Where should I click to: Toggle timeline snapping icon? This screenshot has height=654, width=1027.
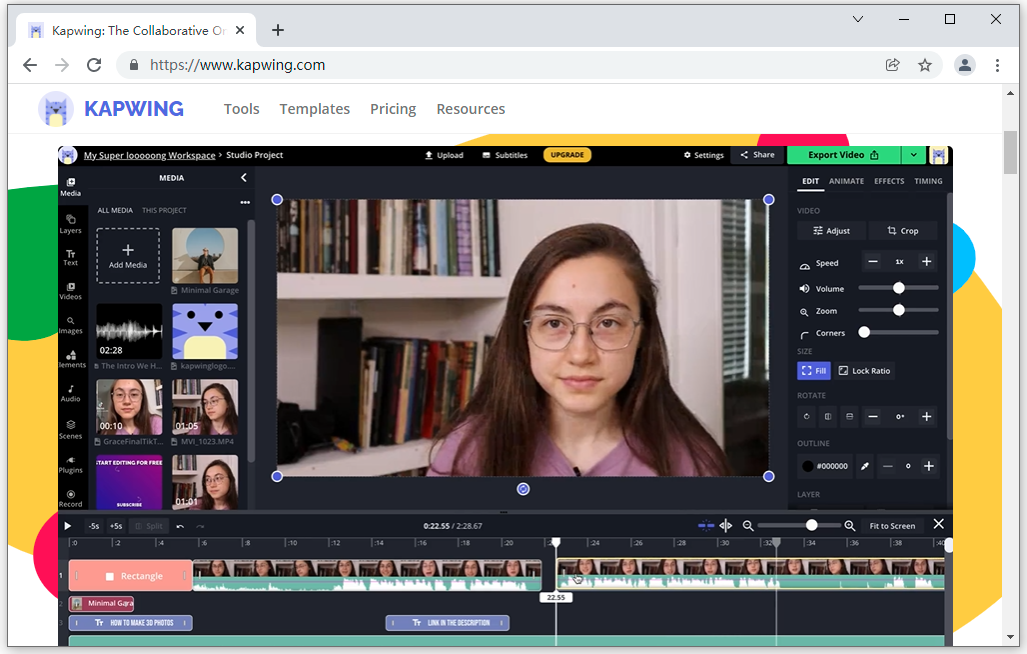pos(706,526)
